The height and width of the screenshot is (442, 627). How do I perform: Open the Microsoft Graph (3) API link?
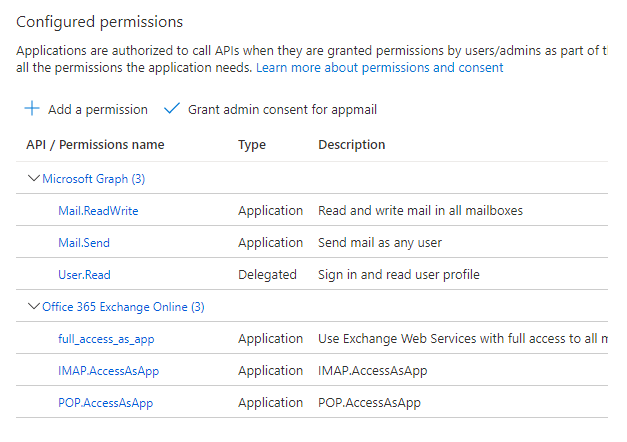[x=94, y=179]
